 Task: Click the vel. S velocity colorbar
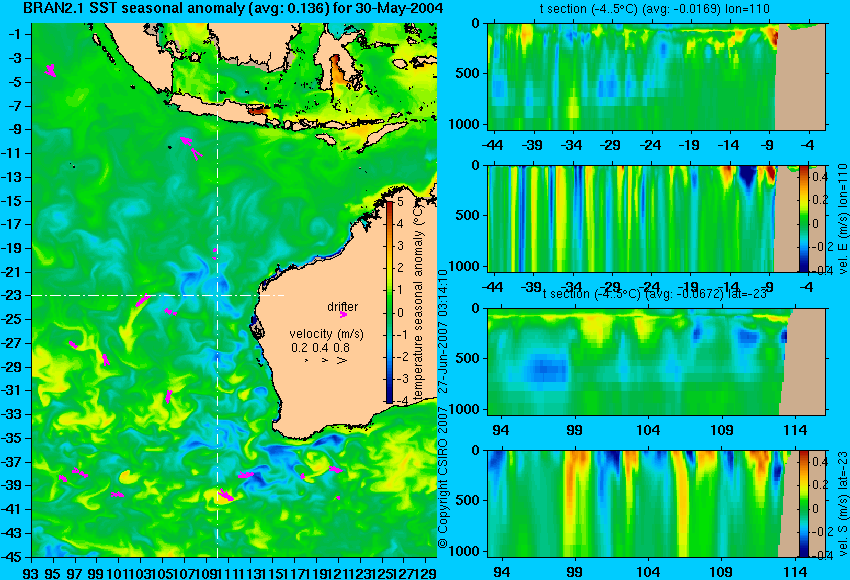coord(804,503)
